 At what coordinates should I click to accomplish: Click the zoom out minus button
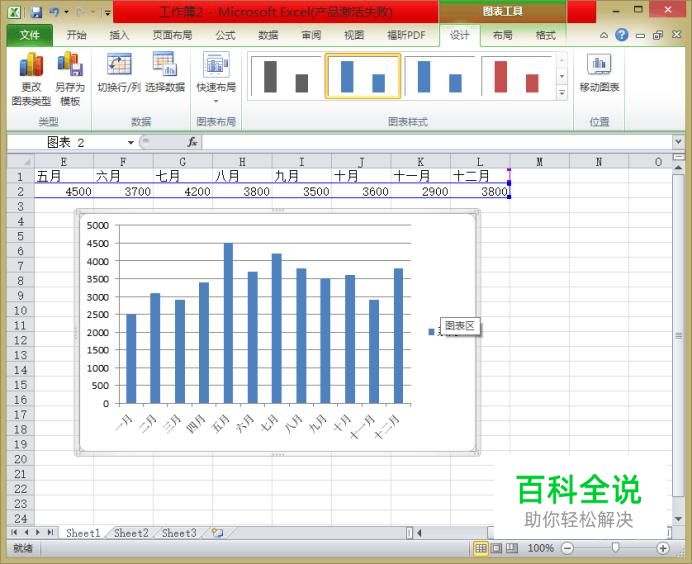click(x=568, y=548)
